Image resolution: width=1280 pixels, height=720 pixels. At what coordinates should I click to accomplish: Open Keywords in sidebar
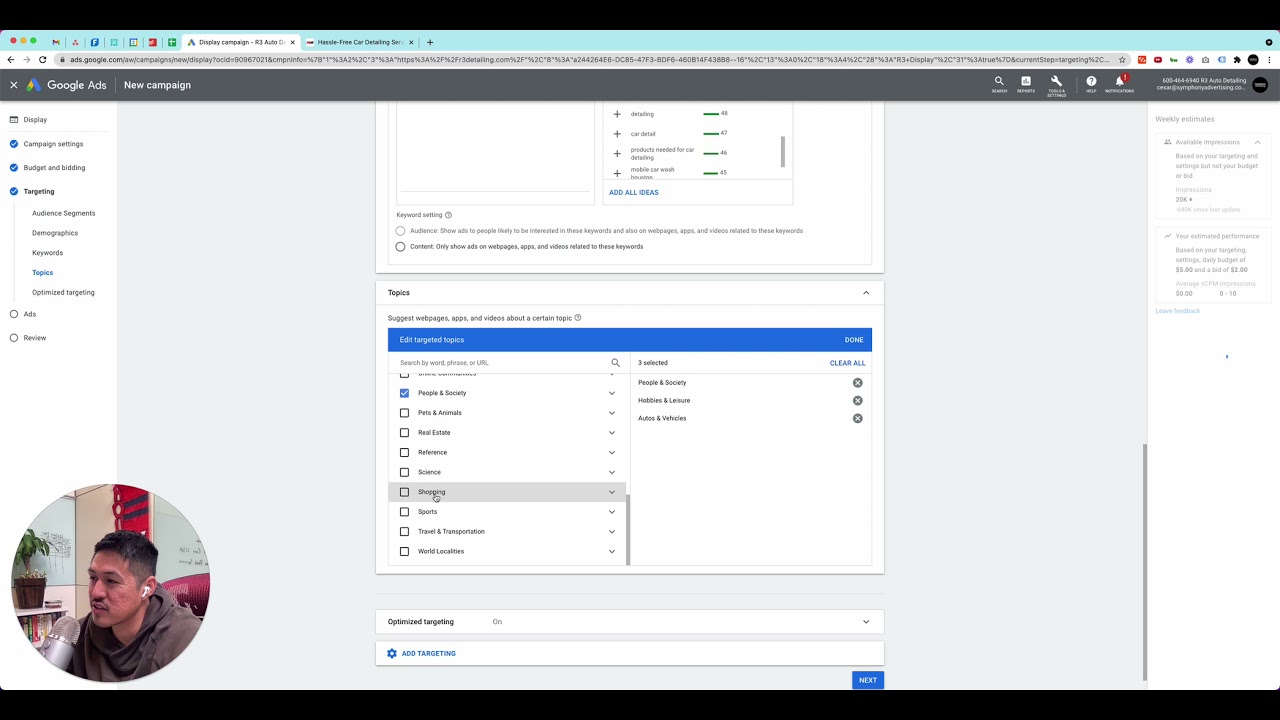(47, 253)
